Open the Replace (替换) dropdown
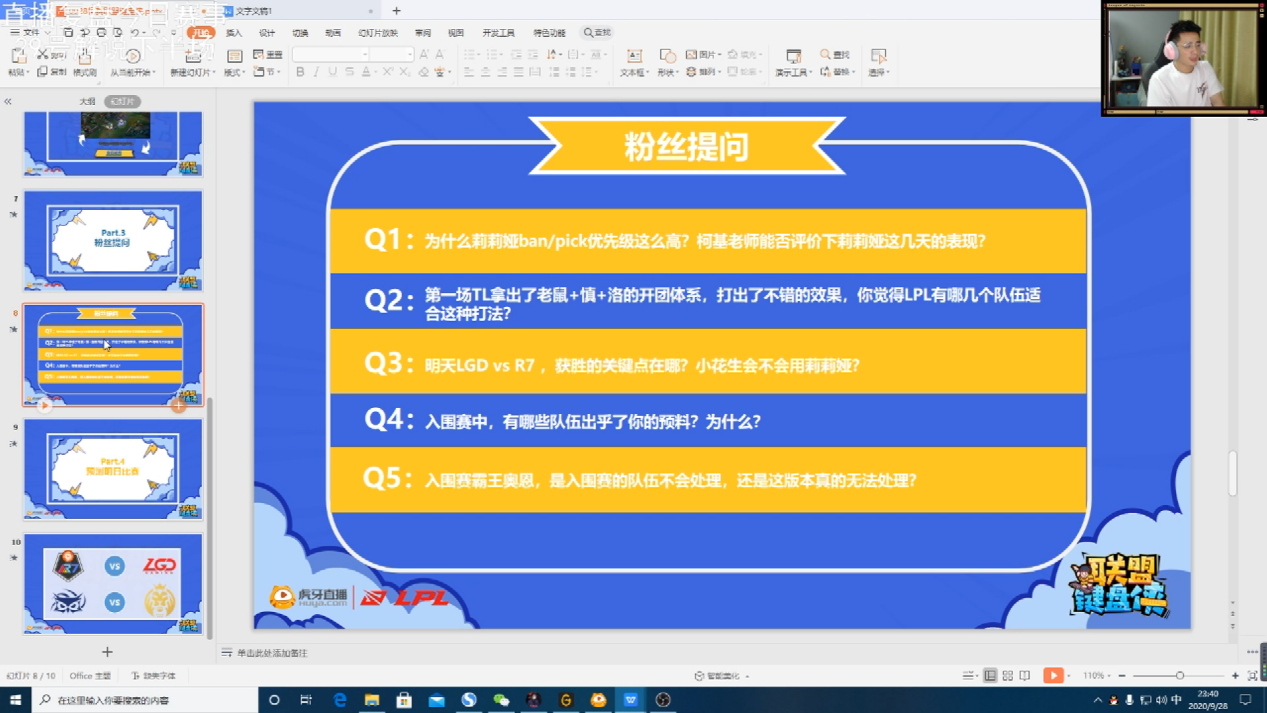 [836, 72]
